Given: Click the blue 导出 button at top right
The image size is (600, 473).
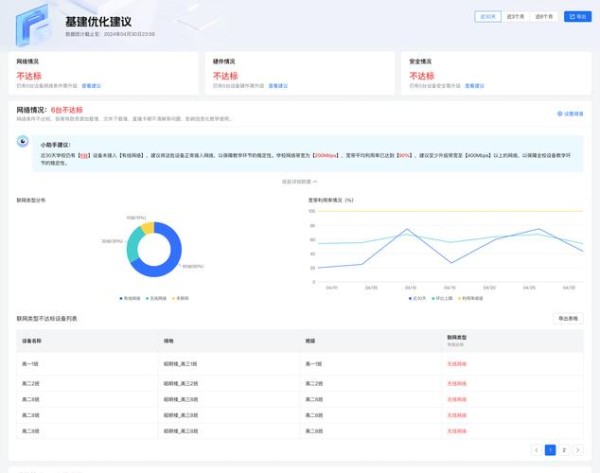Looking at the screenshot, I should click(576, 16).
